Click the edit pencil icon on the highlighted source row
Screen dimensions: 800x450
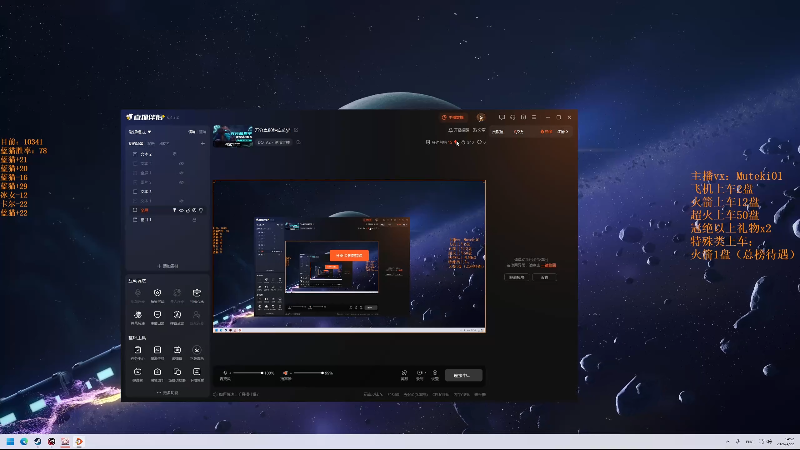pos(188,210)
